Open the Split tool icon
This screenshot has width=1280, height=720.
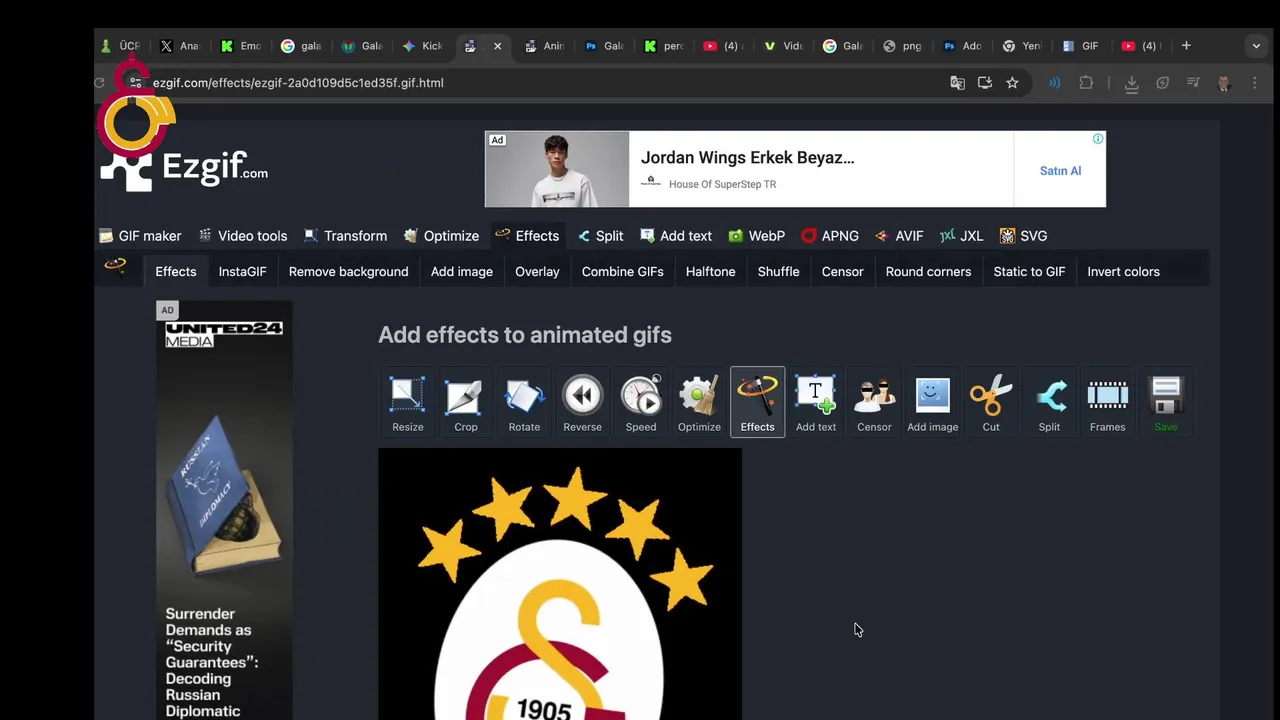1049,402
